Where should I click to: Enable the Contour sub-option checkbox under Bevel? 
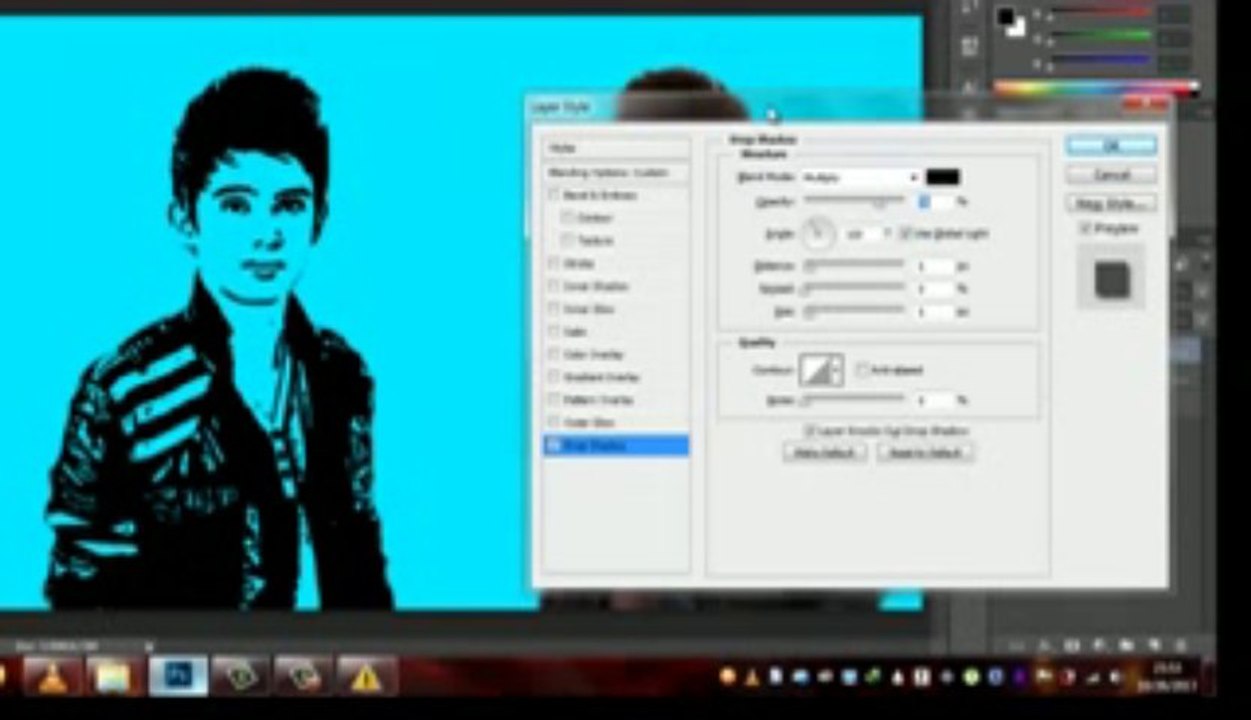point(567,218)
